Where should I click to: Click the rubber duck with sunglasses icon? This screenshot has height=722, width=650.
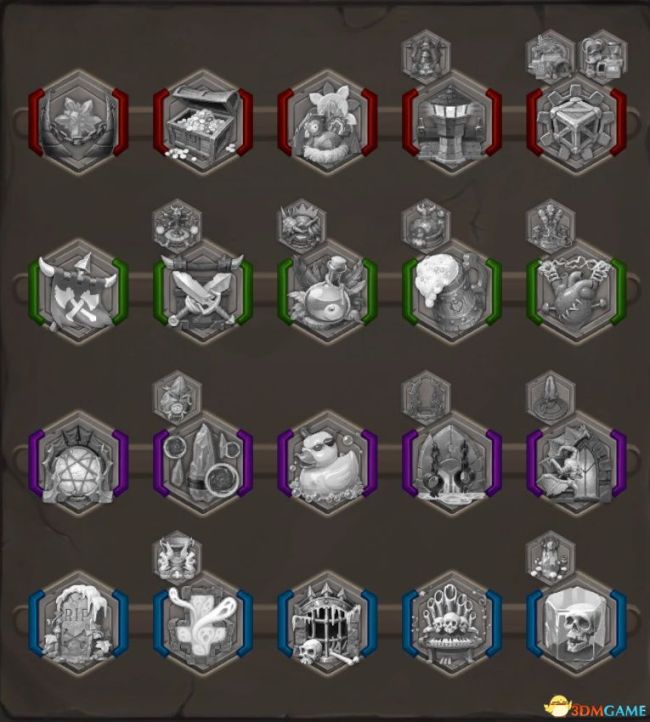pyautogui.click(x=327, y=464)
